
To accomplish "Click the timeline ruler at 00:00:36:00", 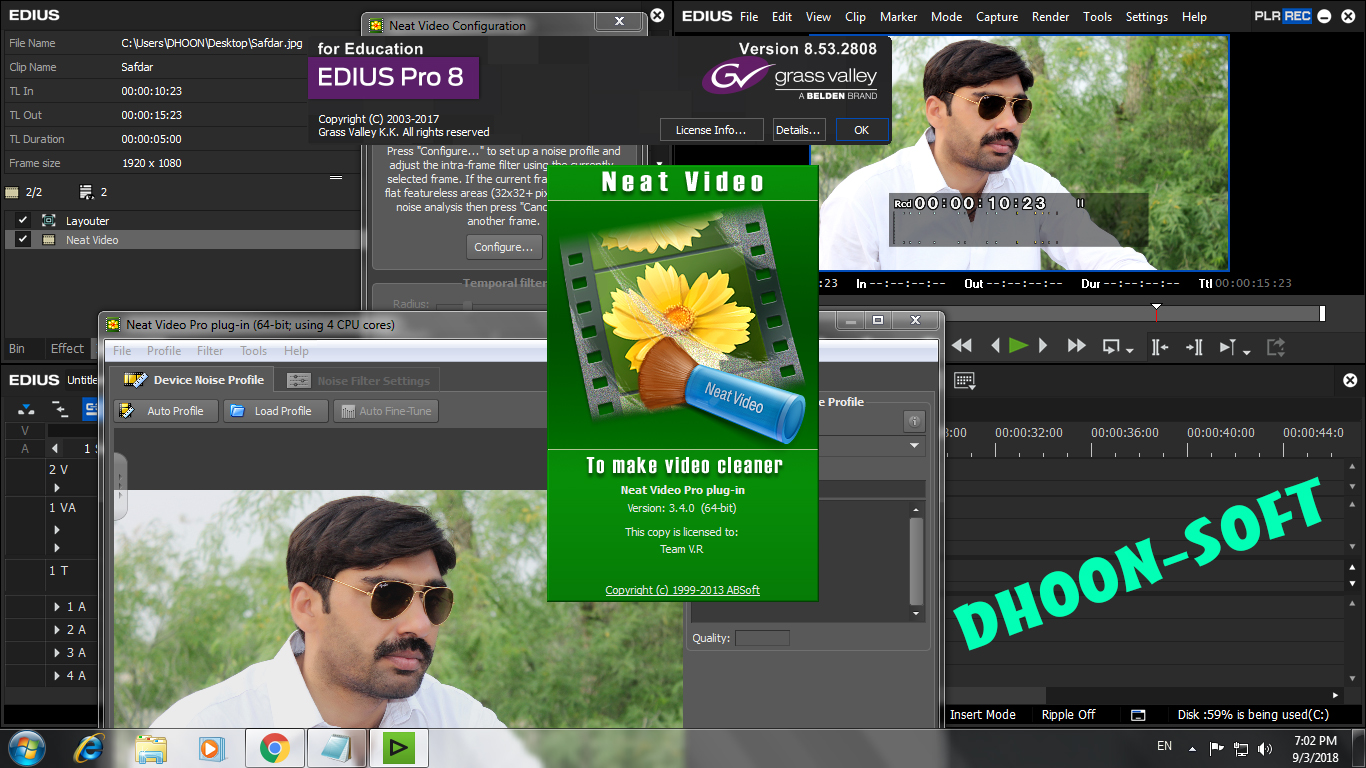I will click(x=1125, y=433).
